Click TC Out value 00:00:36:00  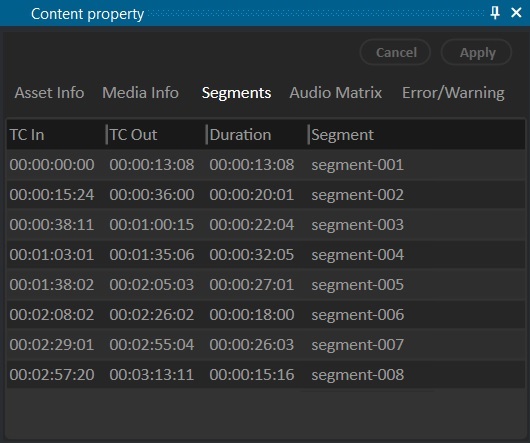pos(152,195)
